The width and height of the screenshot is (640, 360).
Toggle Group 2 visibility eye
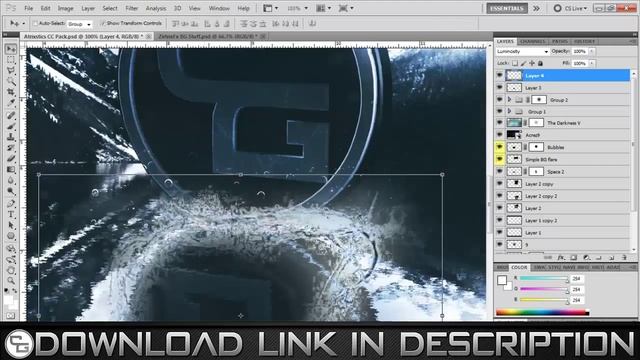pos(500,99)
